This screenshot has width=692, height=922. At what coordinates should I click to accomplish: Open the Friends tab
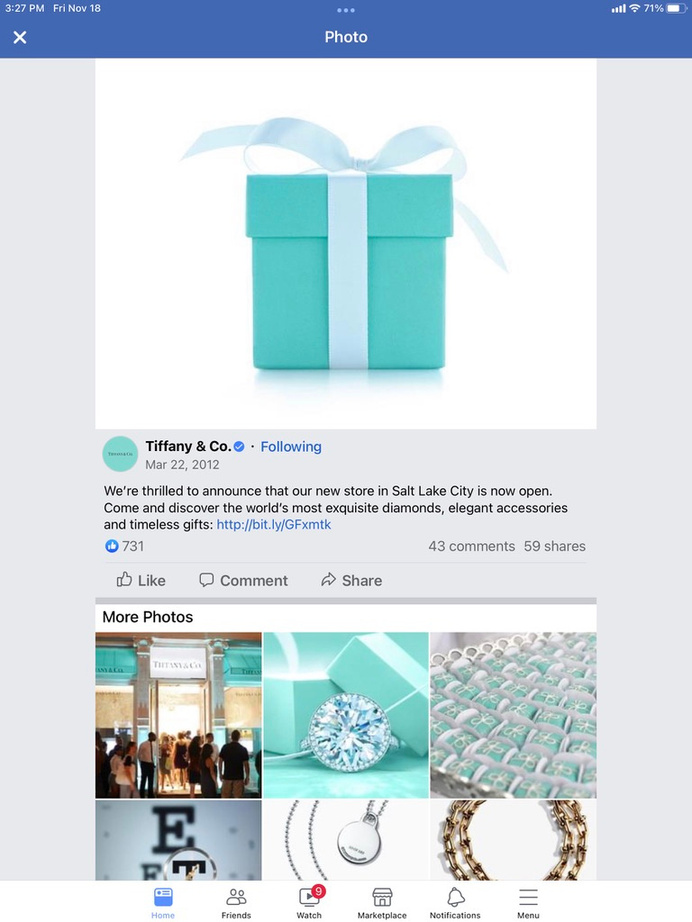(x=236, y=903)
